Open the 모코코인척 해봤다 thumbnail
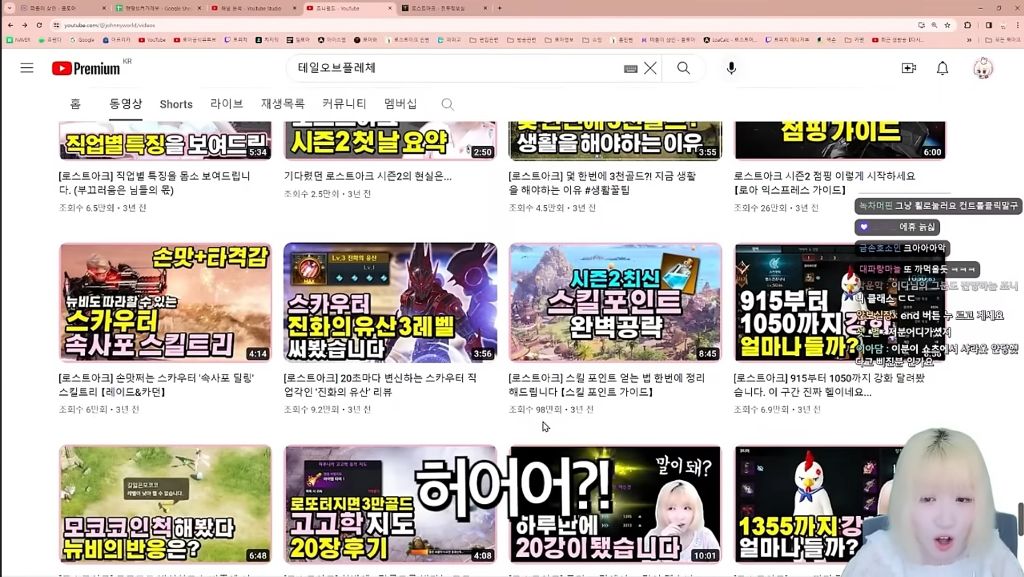Viewport: 1024px width, 577px height. 165,504
